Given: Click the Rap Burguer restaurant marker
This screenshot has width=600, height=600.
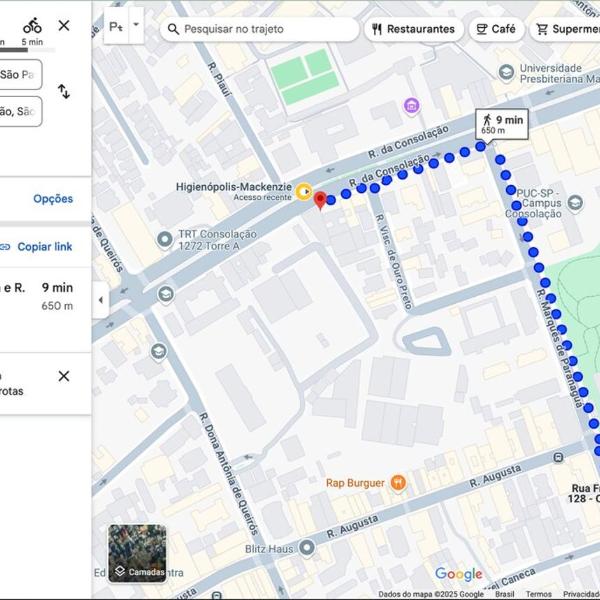Looking at the screenshot, I should pyautogui.click(x=398, y=483).
